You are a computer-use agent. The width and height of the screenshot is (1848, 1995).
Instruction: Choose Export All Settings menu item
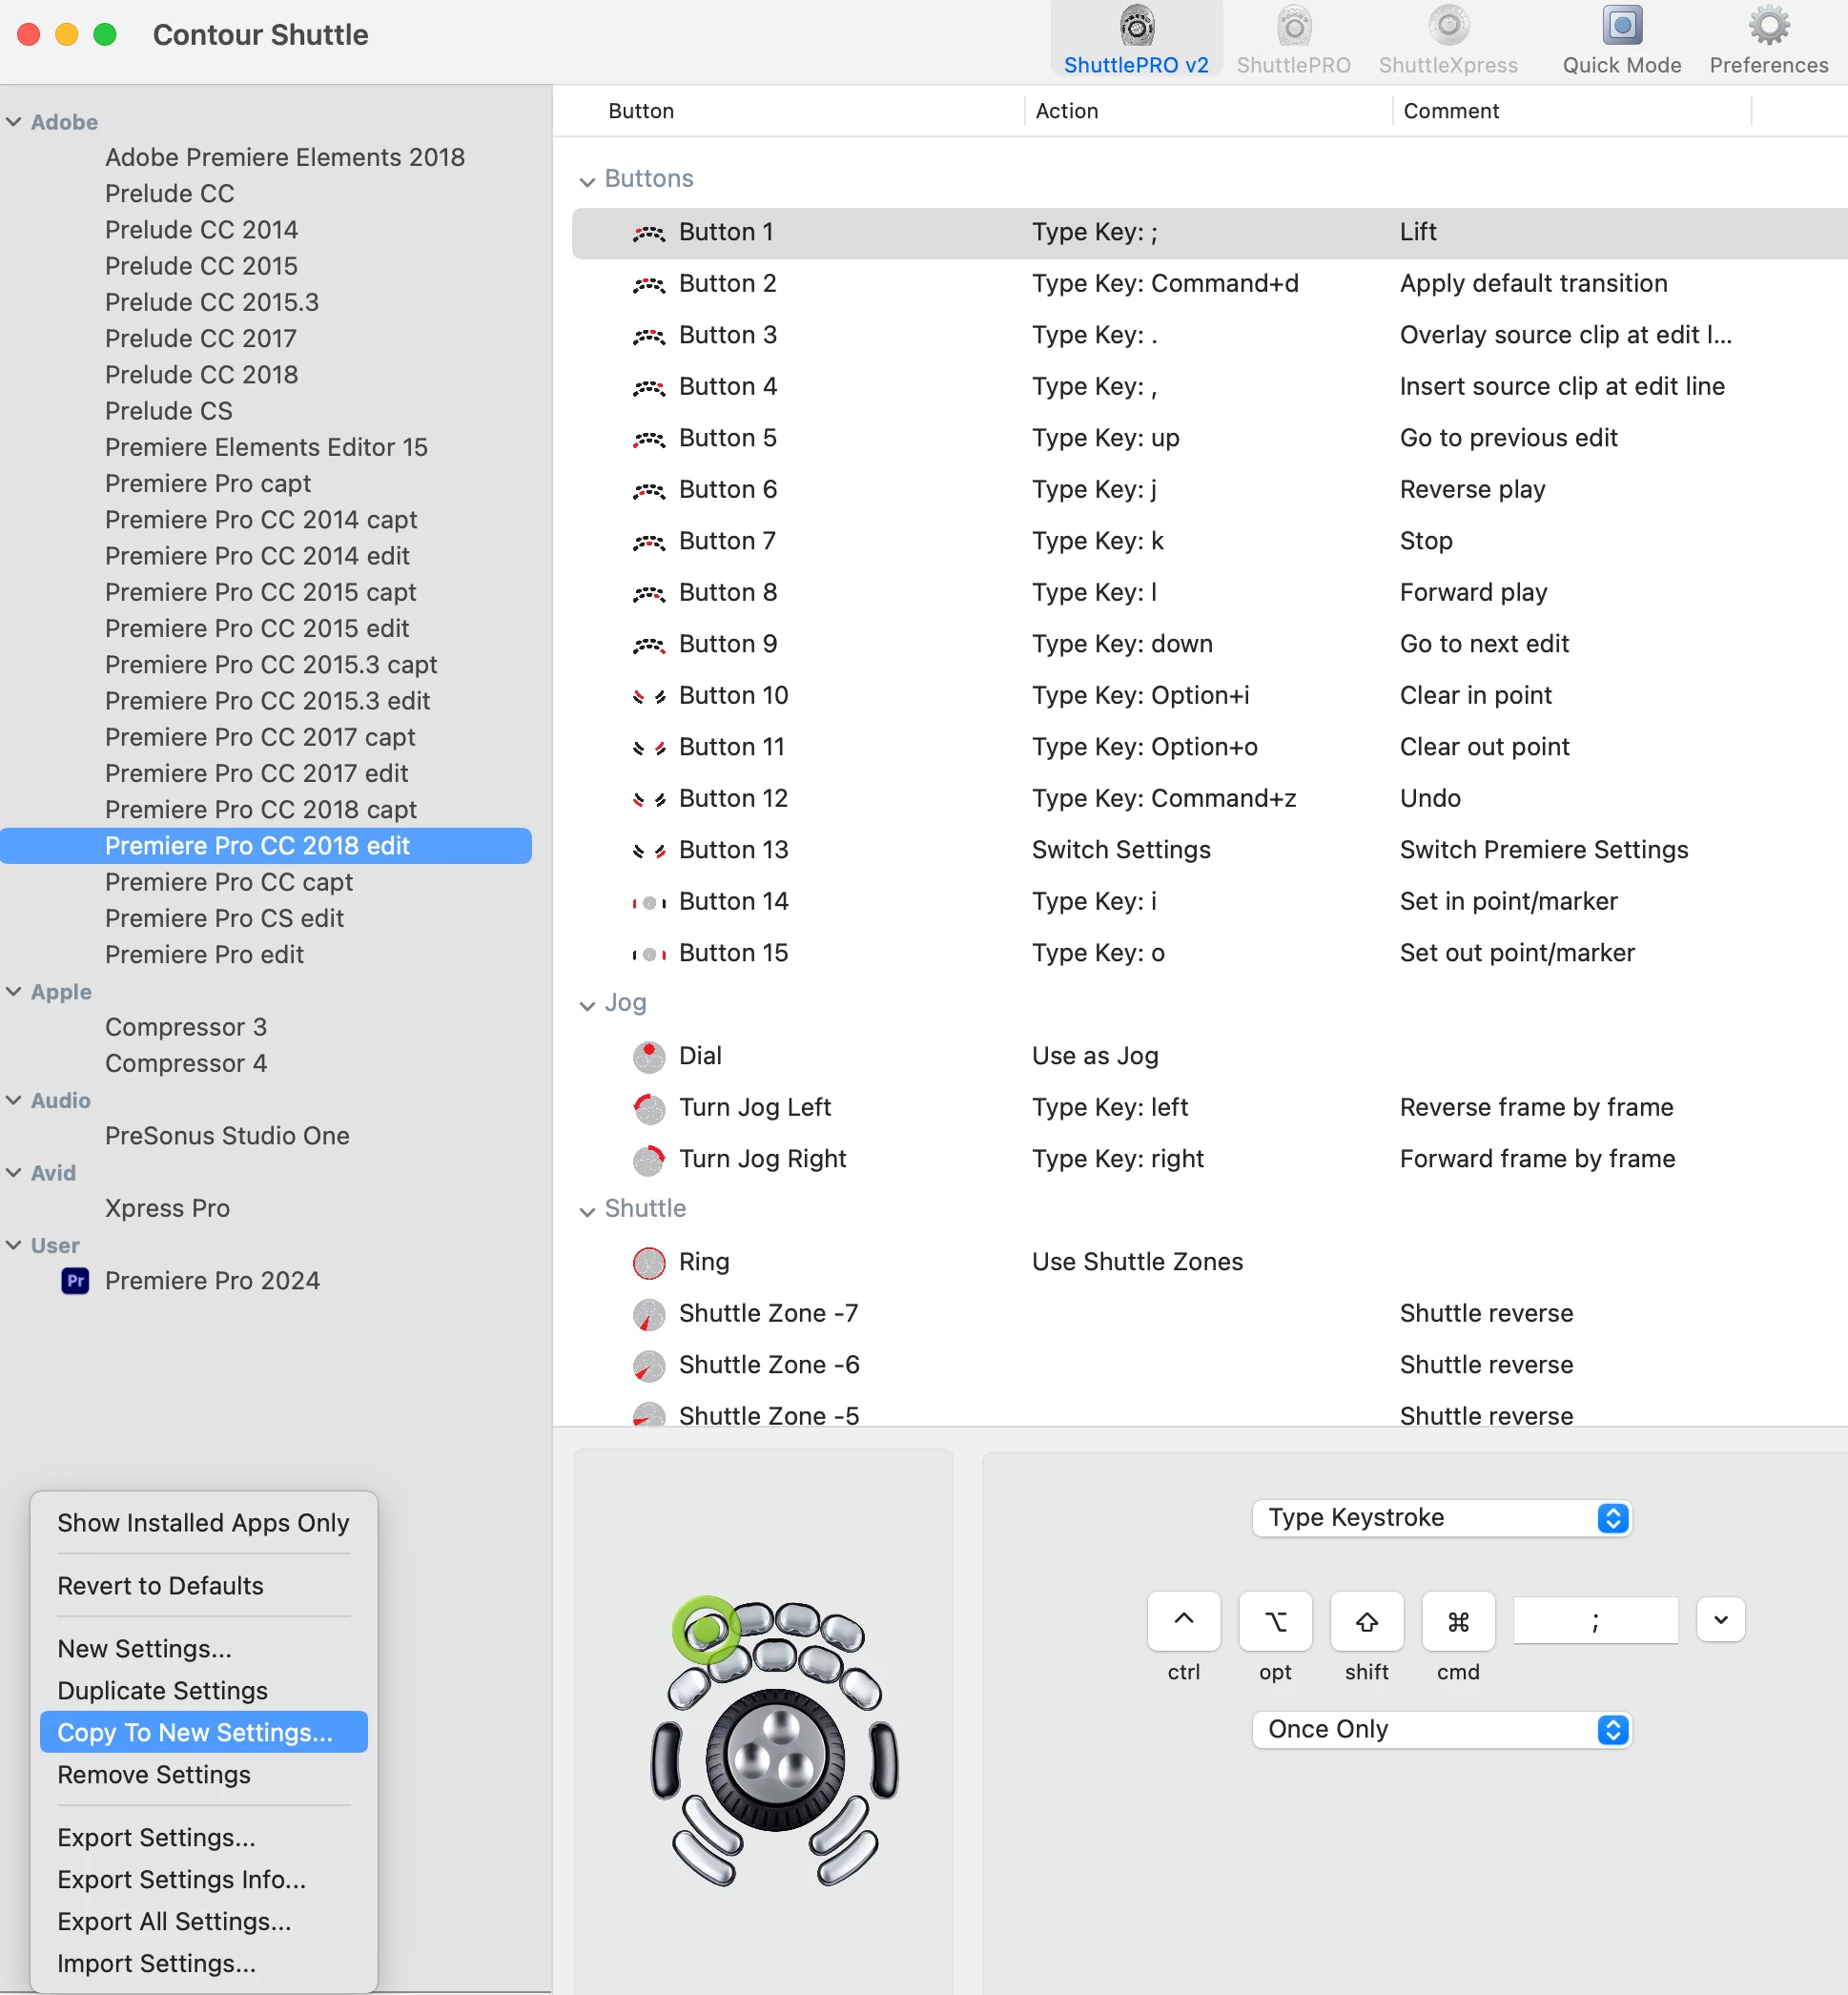[174, 1921]
